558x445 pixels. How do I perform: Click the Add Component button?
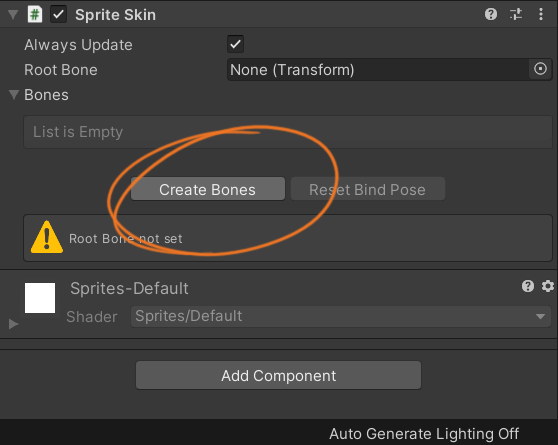(278, 375)
